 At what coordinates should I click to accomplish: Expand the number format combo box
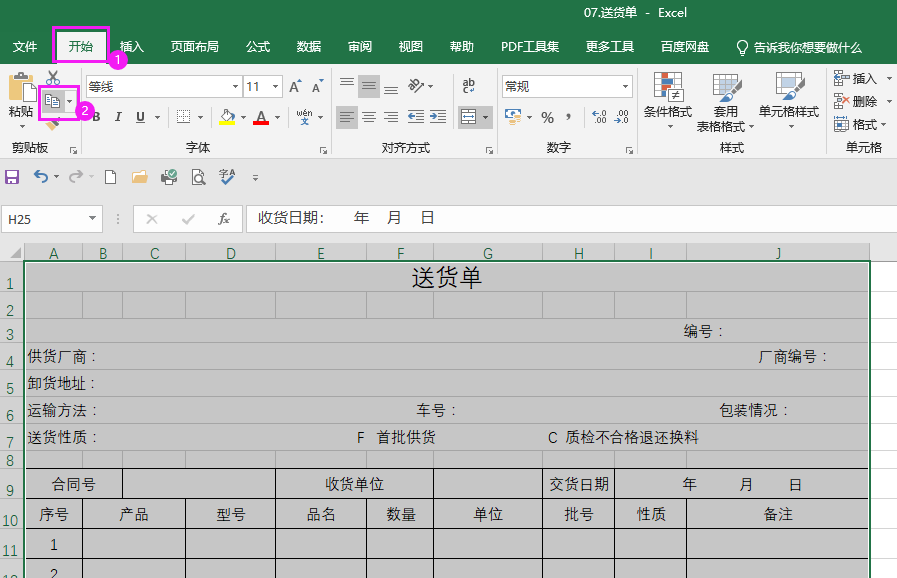[627, 86]
